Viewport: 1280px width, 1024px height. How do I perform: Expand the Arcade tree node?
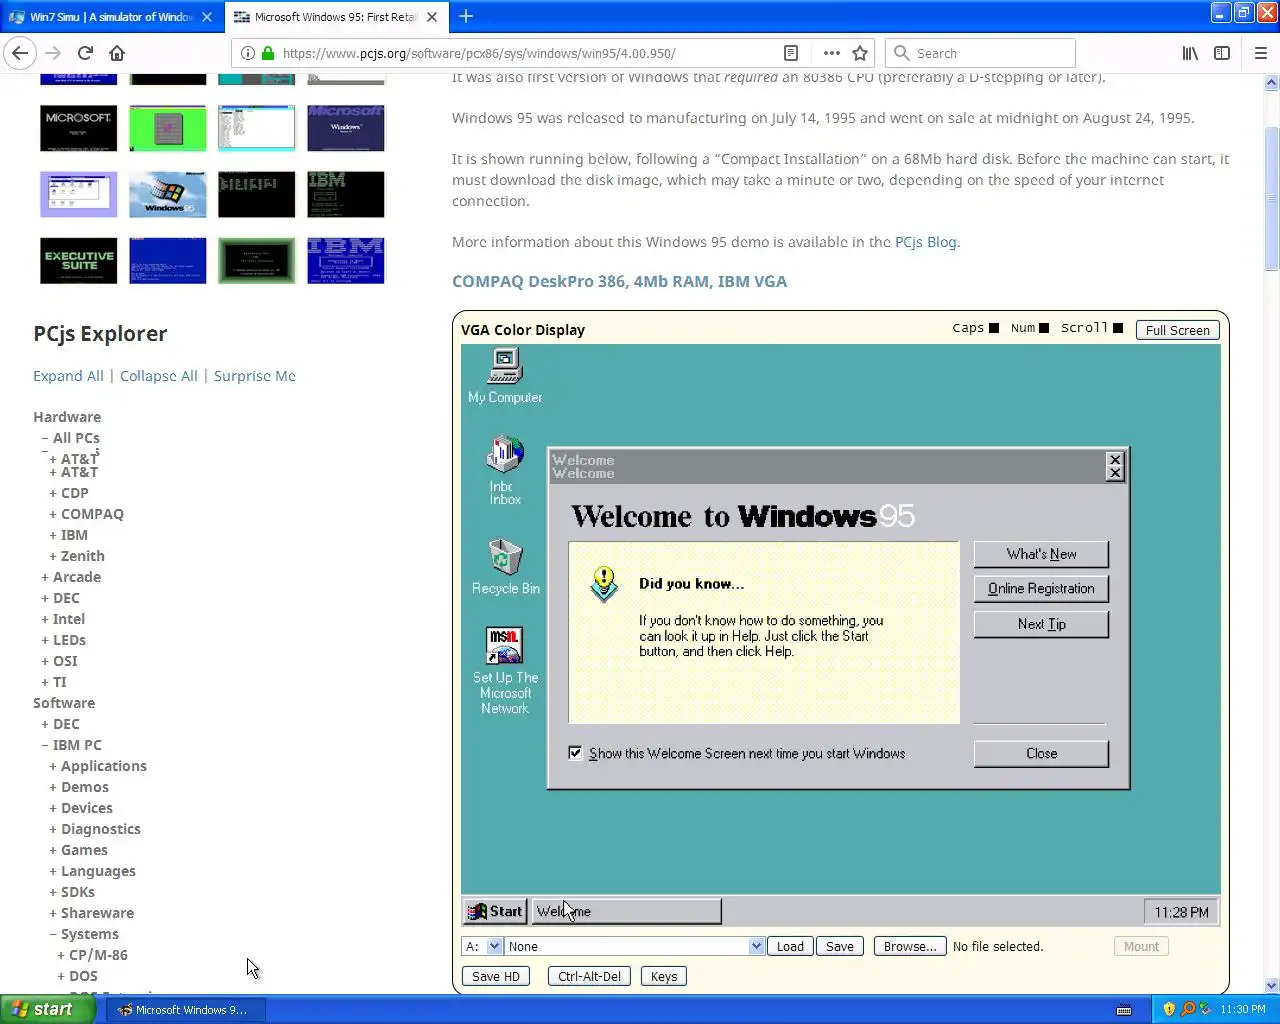(45, 577)
